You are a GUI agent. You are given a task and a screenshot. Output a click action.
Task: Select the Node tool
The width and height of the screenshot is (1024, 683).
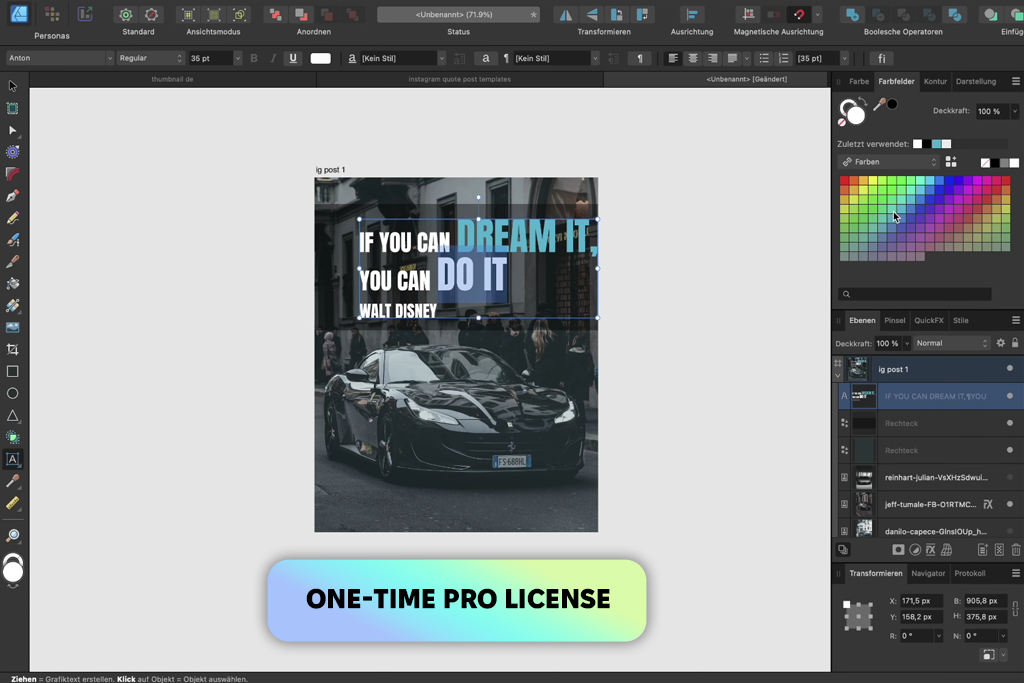[x=12, y=131]
